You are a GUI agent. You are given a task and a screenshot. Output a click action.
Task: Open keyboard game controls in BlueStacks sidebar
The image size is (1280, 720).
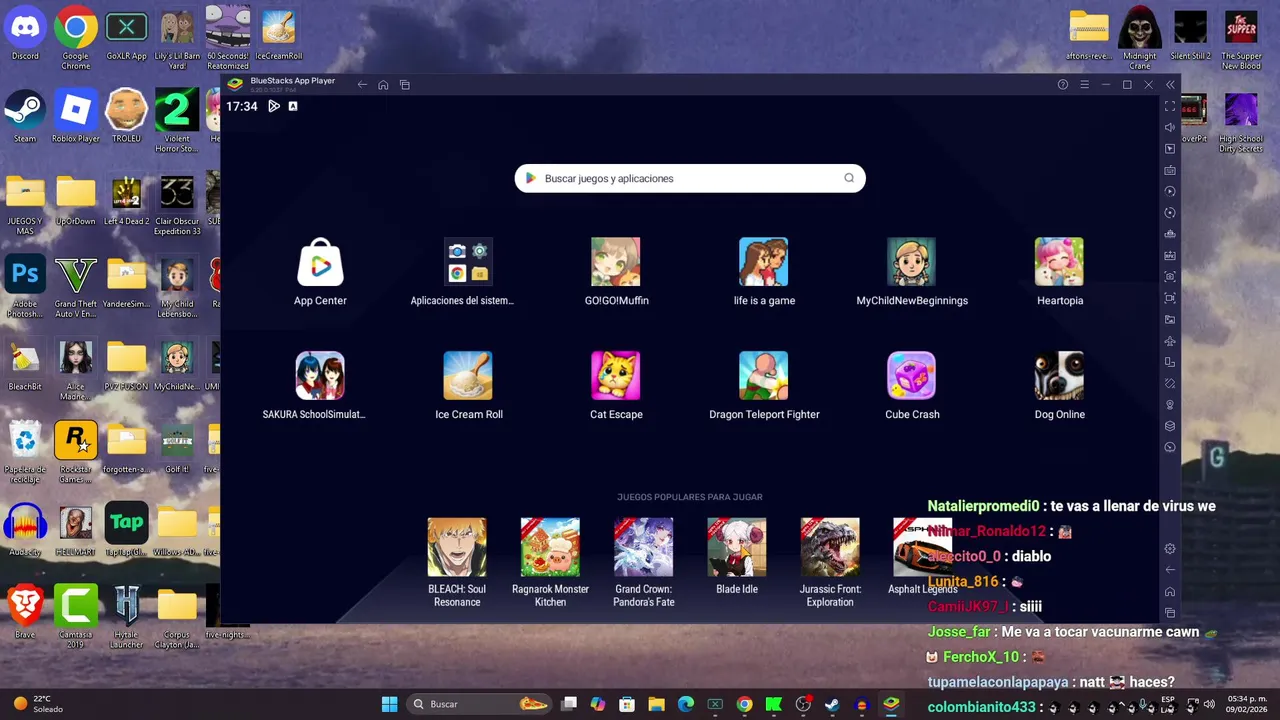(1170, 170)
